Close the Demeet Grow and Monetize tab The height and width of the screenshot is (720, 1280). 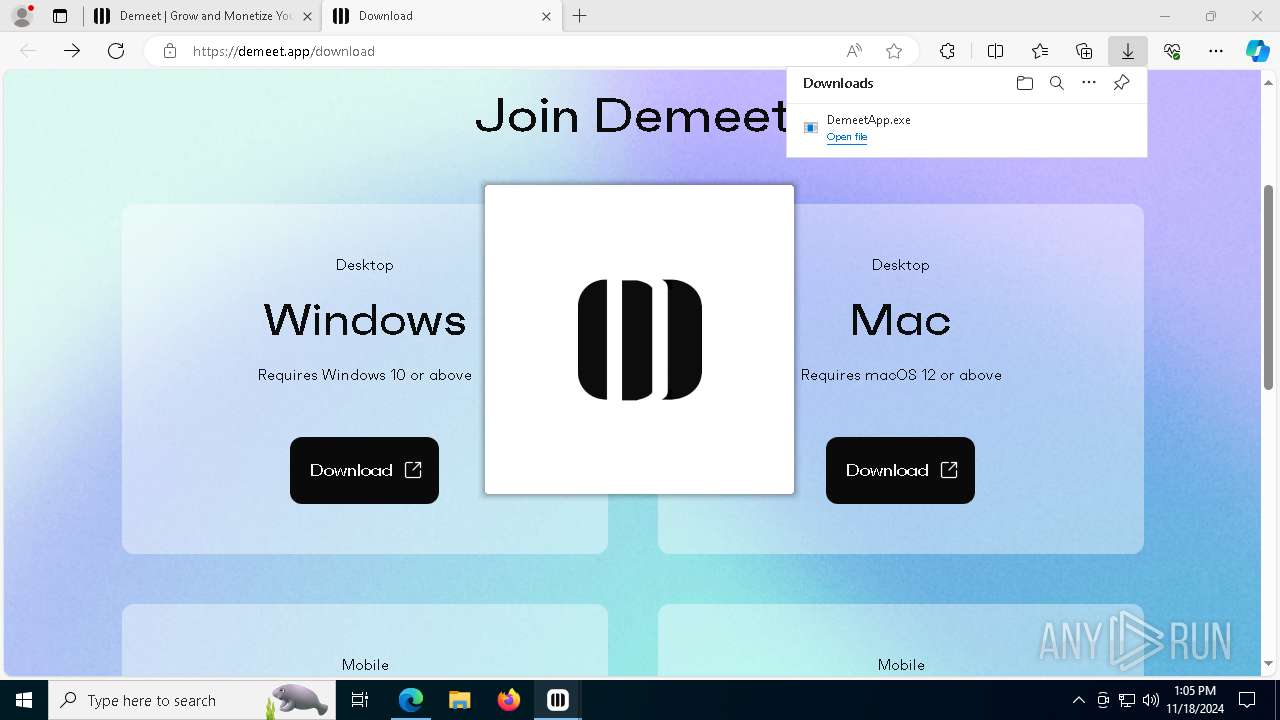tap(307, 16)
